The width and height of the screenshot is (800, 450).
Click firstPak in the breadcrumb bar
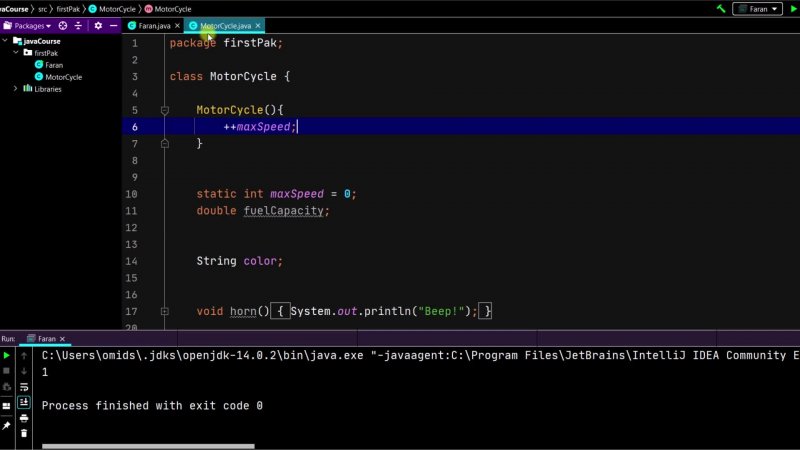[68, 8]
